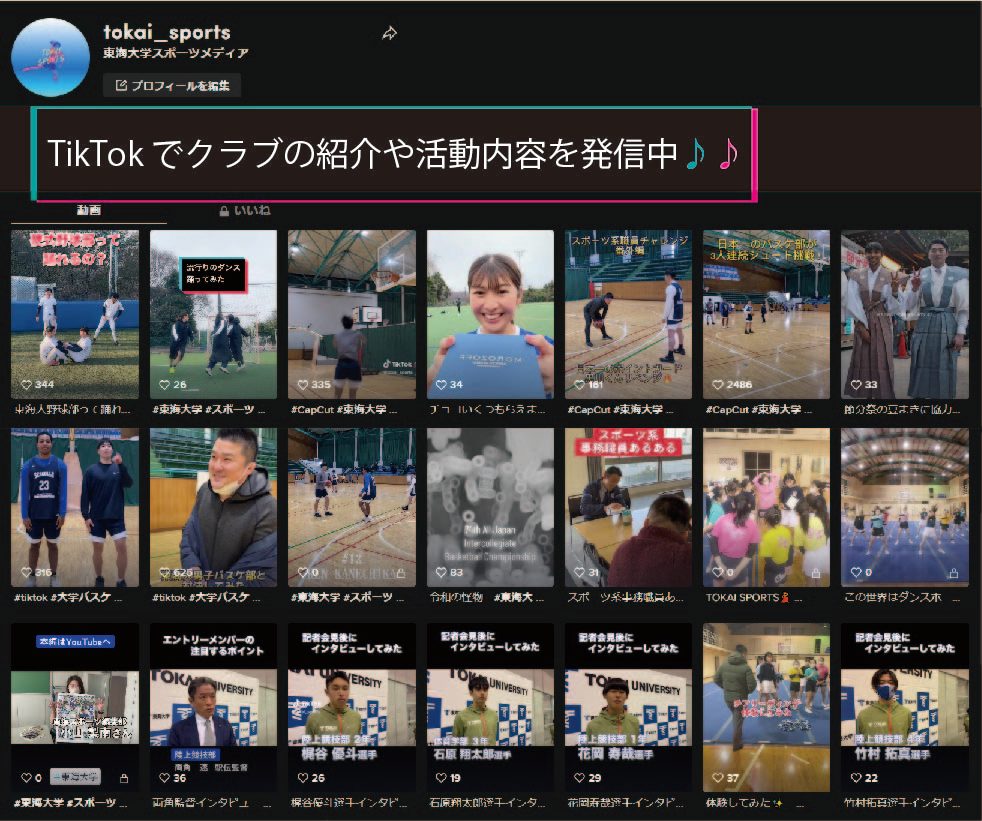Click the share arrow icon beside tokai_sports
The height and width of the screenshot is (821, 982).
(x=390, y=33)
